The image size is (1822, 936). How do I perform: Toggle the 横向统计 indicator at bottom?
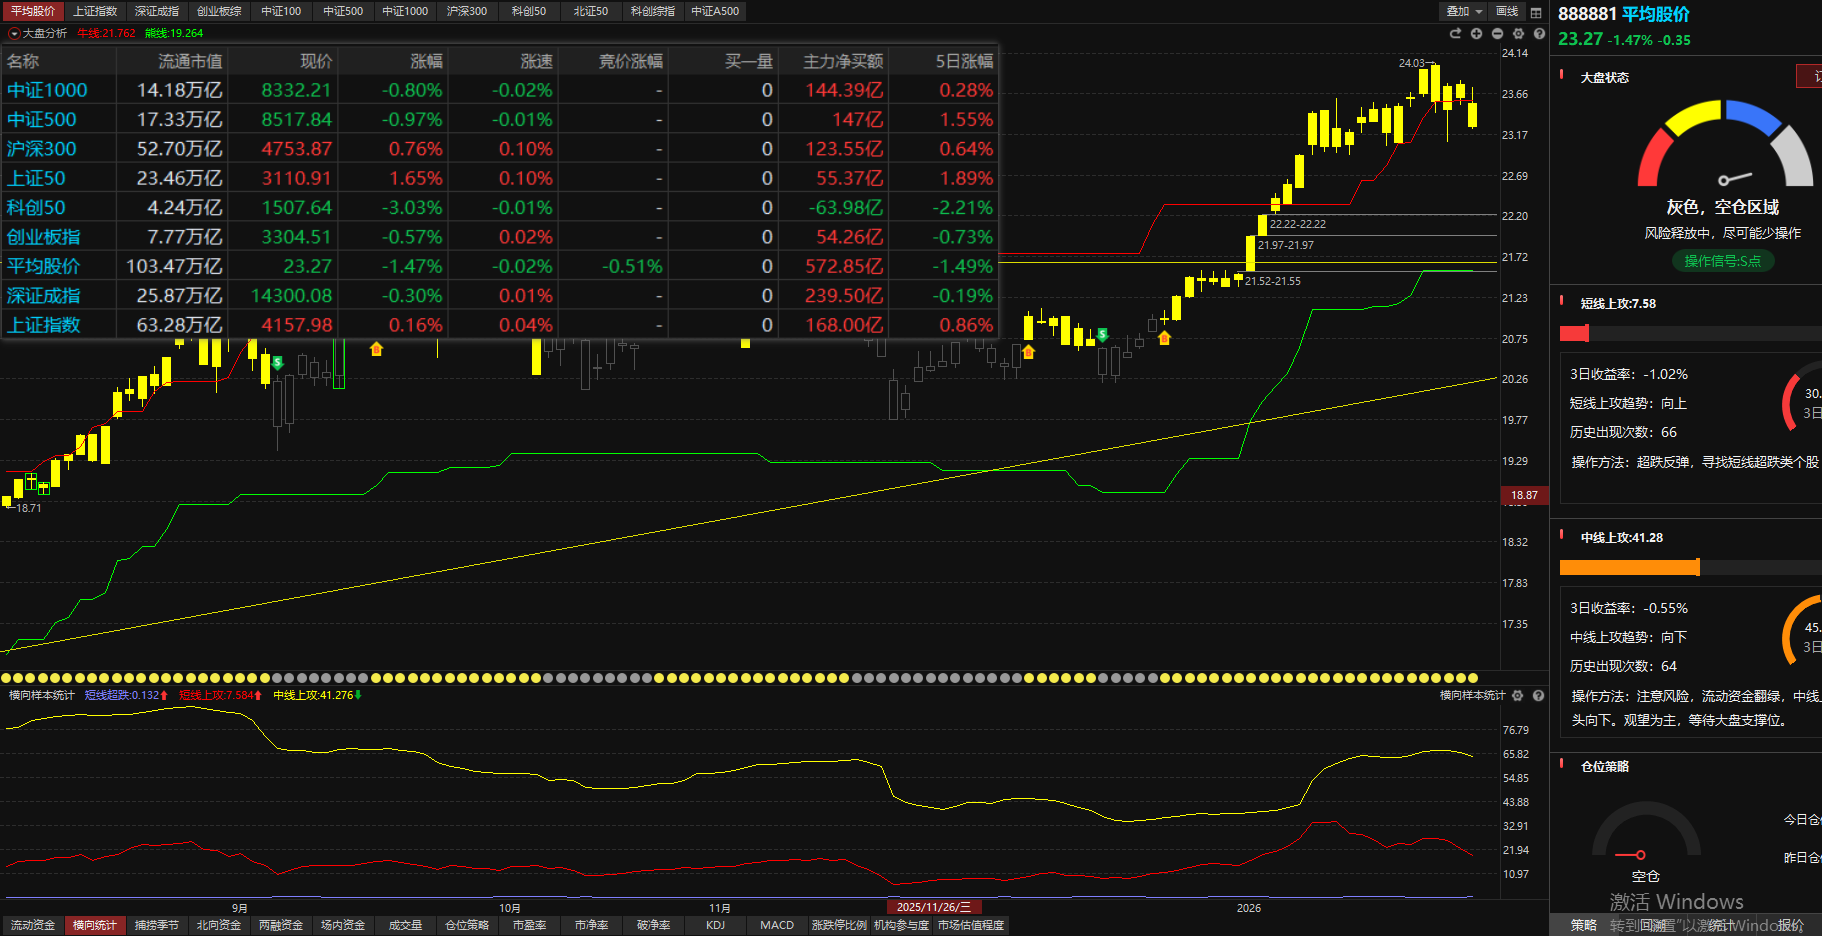point(94,925)
